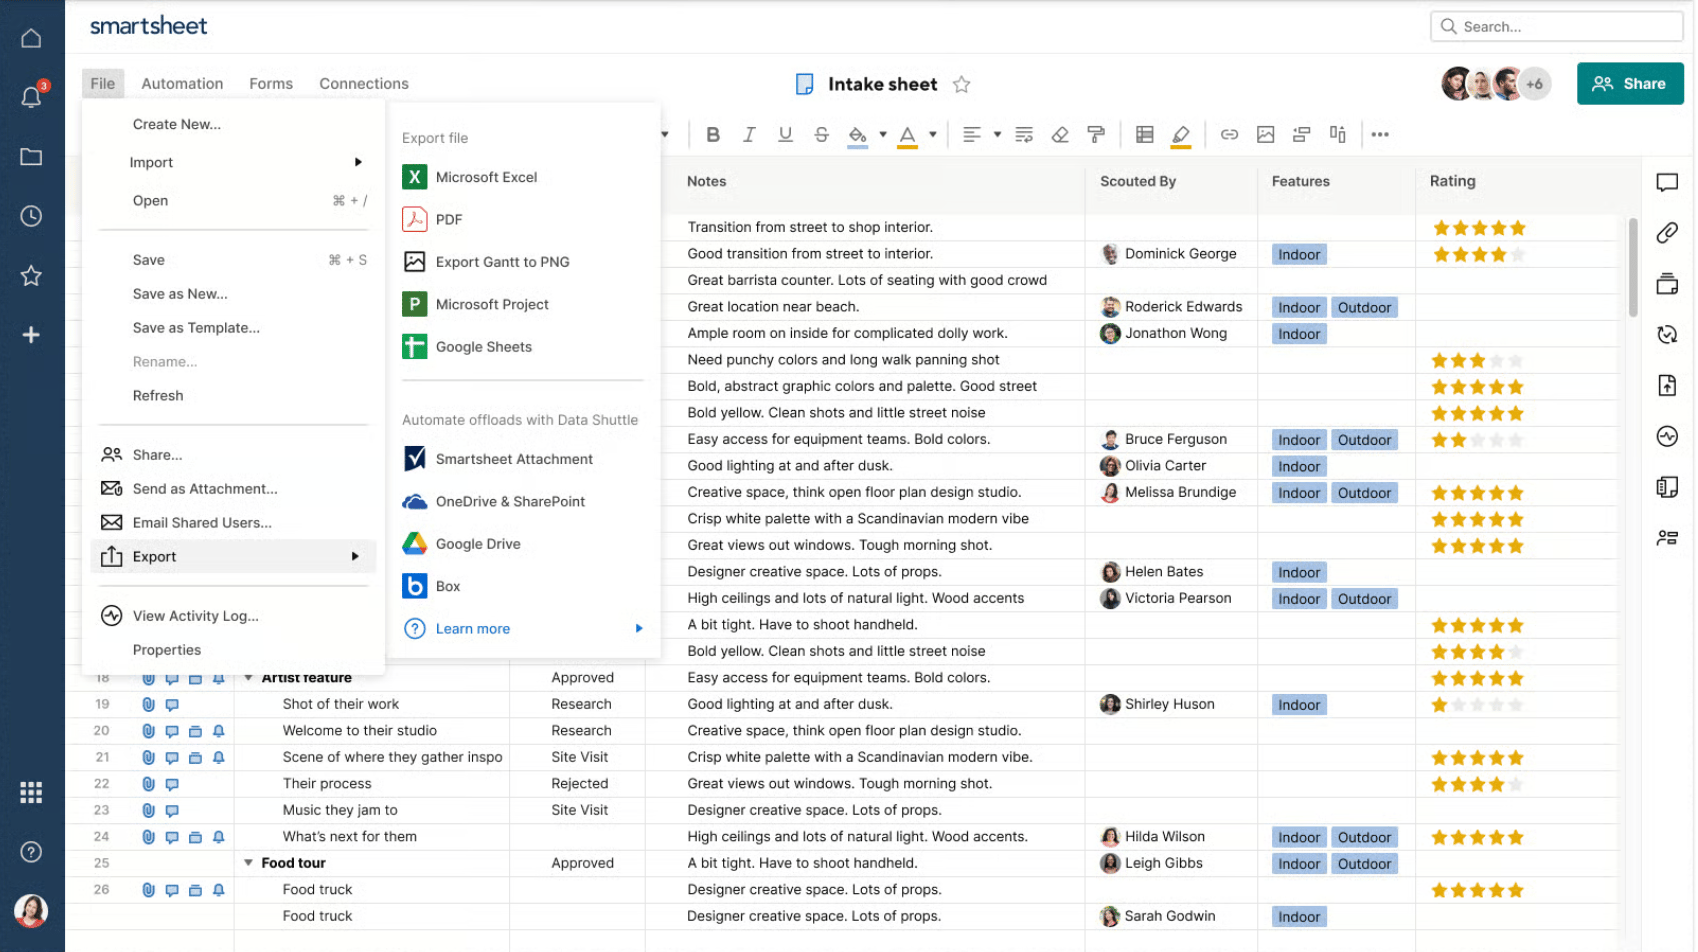Open the text color dropdown arrow
Image resolution: width=1698 pixels, height=952 pixels.
pyautogui.click(x=933, y=135)
